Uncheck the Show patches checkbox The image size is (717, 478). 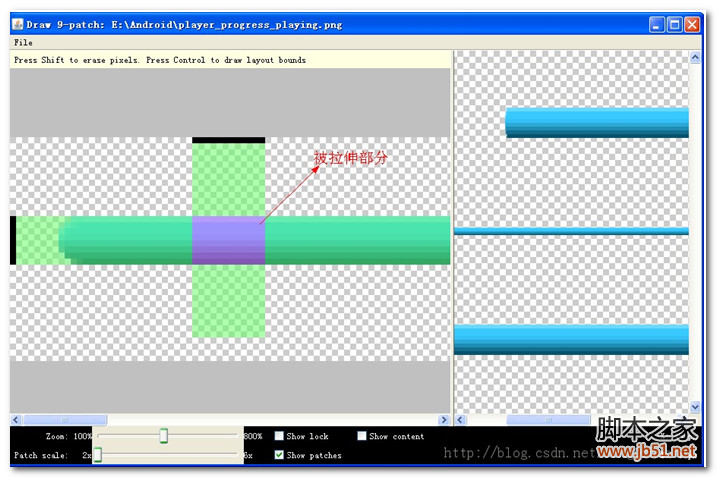click(279, 455)
